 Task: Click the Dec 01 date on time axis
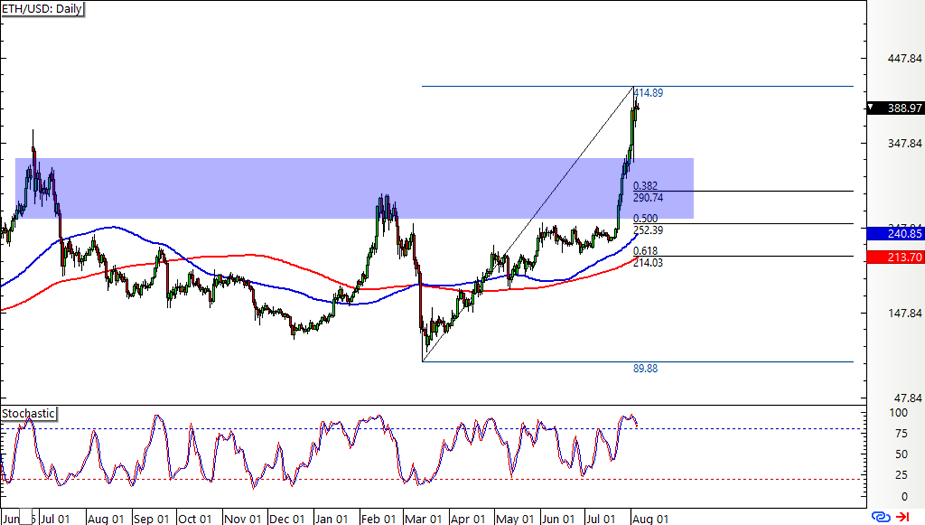point(287,519)
